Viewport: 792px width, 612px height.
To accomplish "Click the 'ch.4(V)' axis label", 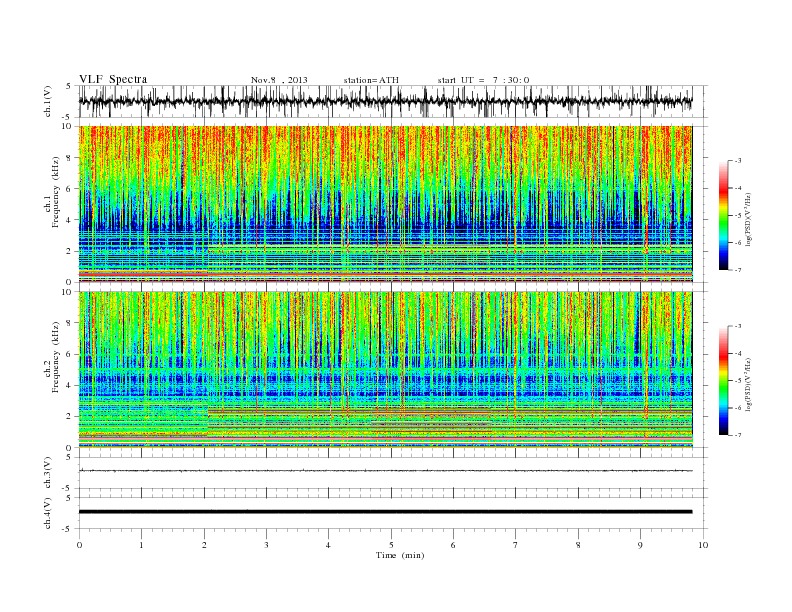I will click(x=48, y=513).
